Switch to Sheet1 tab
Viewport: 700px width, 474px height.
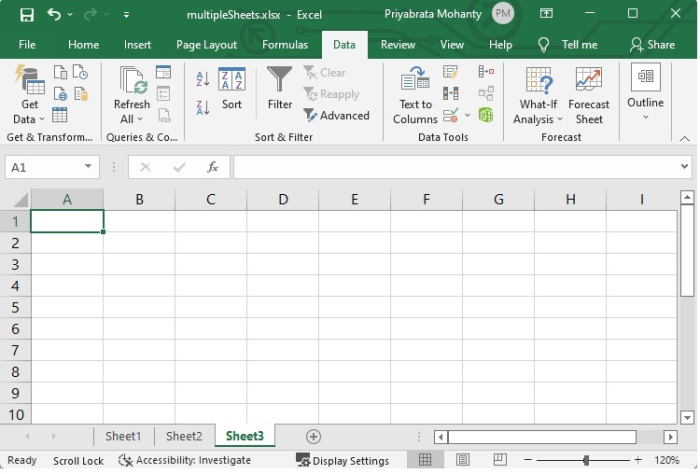click(123, 436)
